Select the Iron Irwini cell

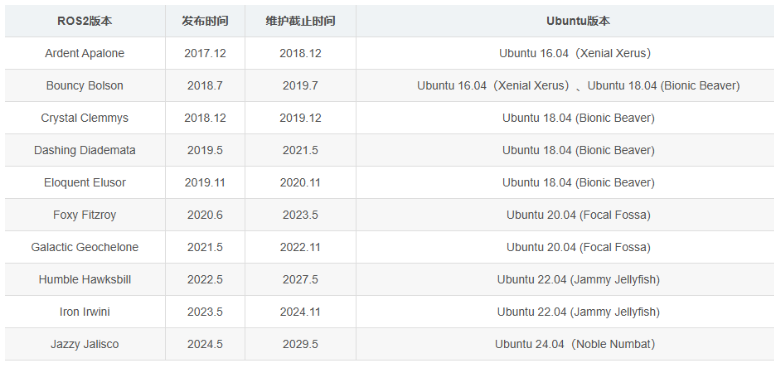[x=85, y=312]
